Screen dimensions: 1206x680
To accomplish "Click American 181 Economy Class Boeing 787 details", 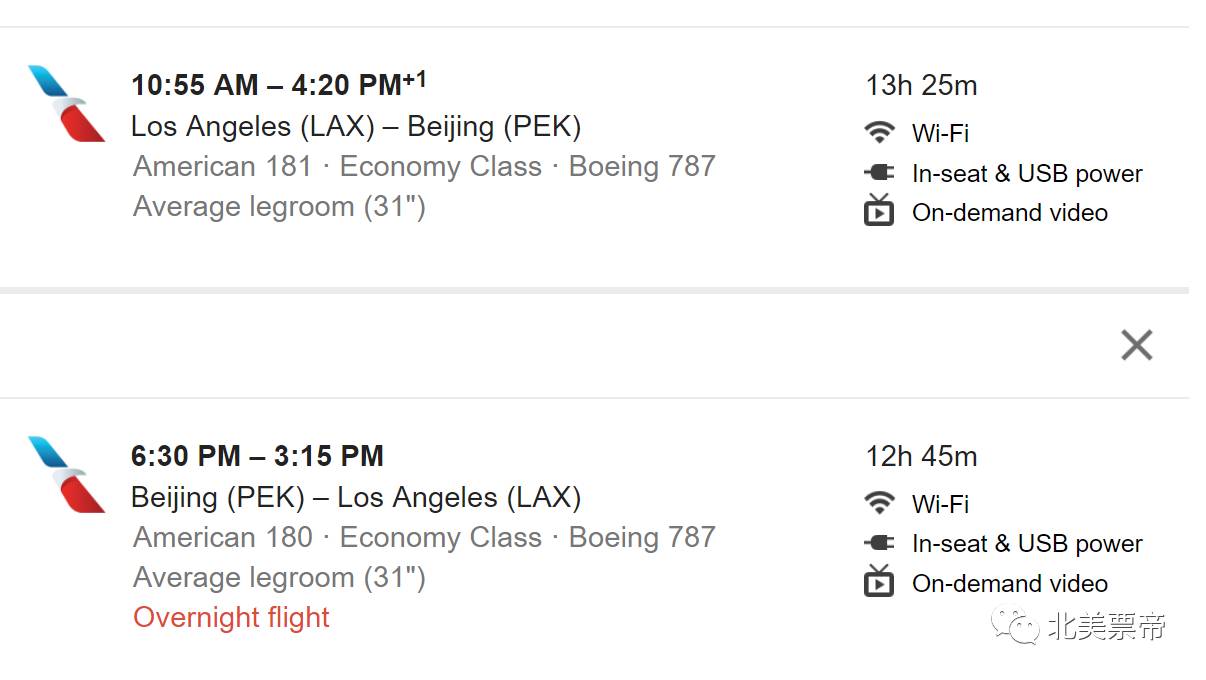I will [x=424, y=167].
